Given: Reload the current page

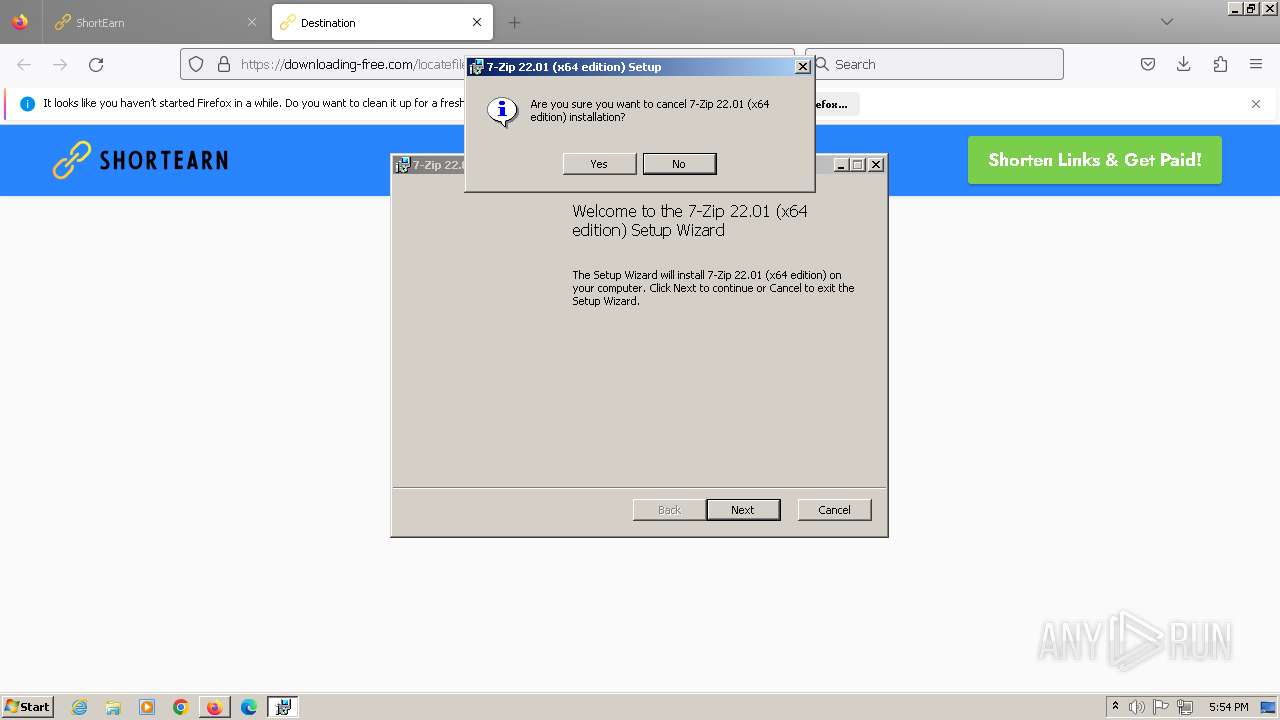Looking at the screenshot, I should click(x=96, y=64).
